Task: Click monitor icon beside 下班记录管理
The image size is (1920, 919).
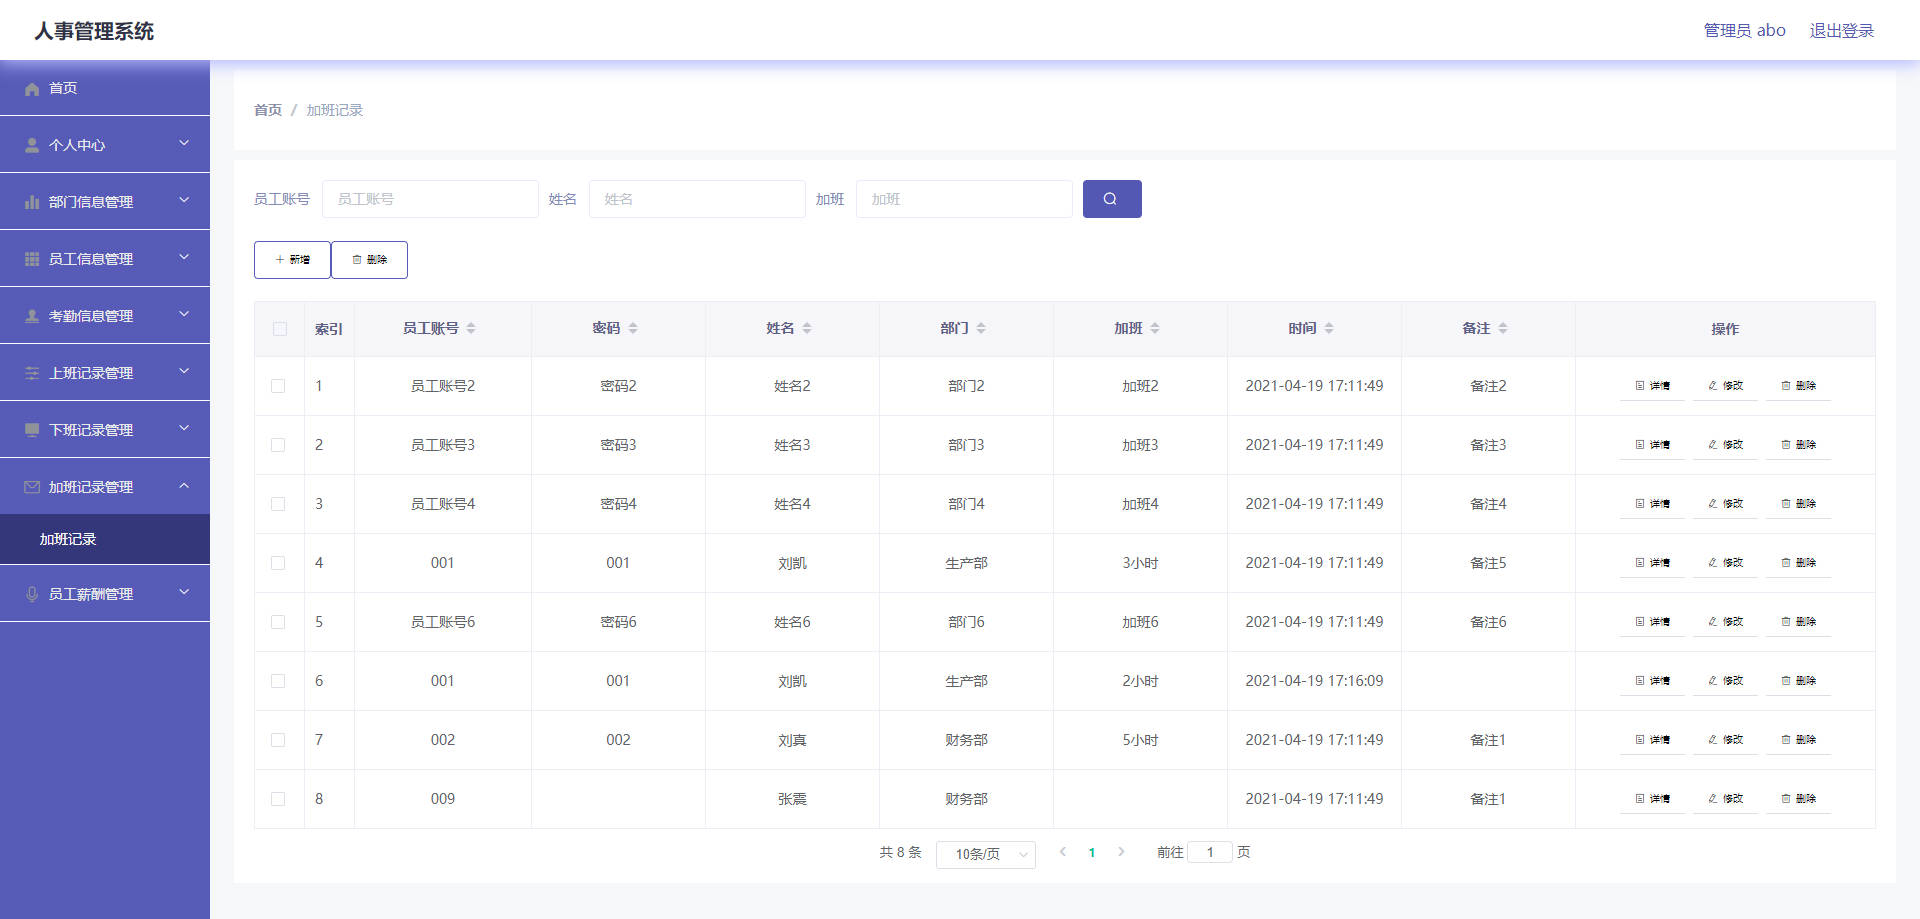Action: (32, 430)
